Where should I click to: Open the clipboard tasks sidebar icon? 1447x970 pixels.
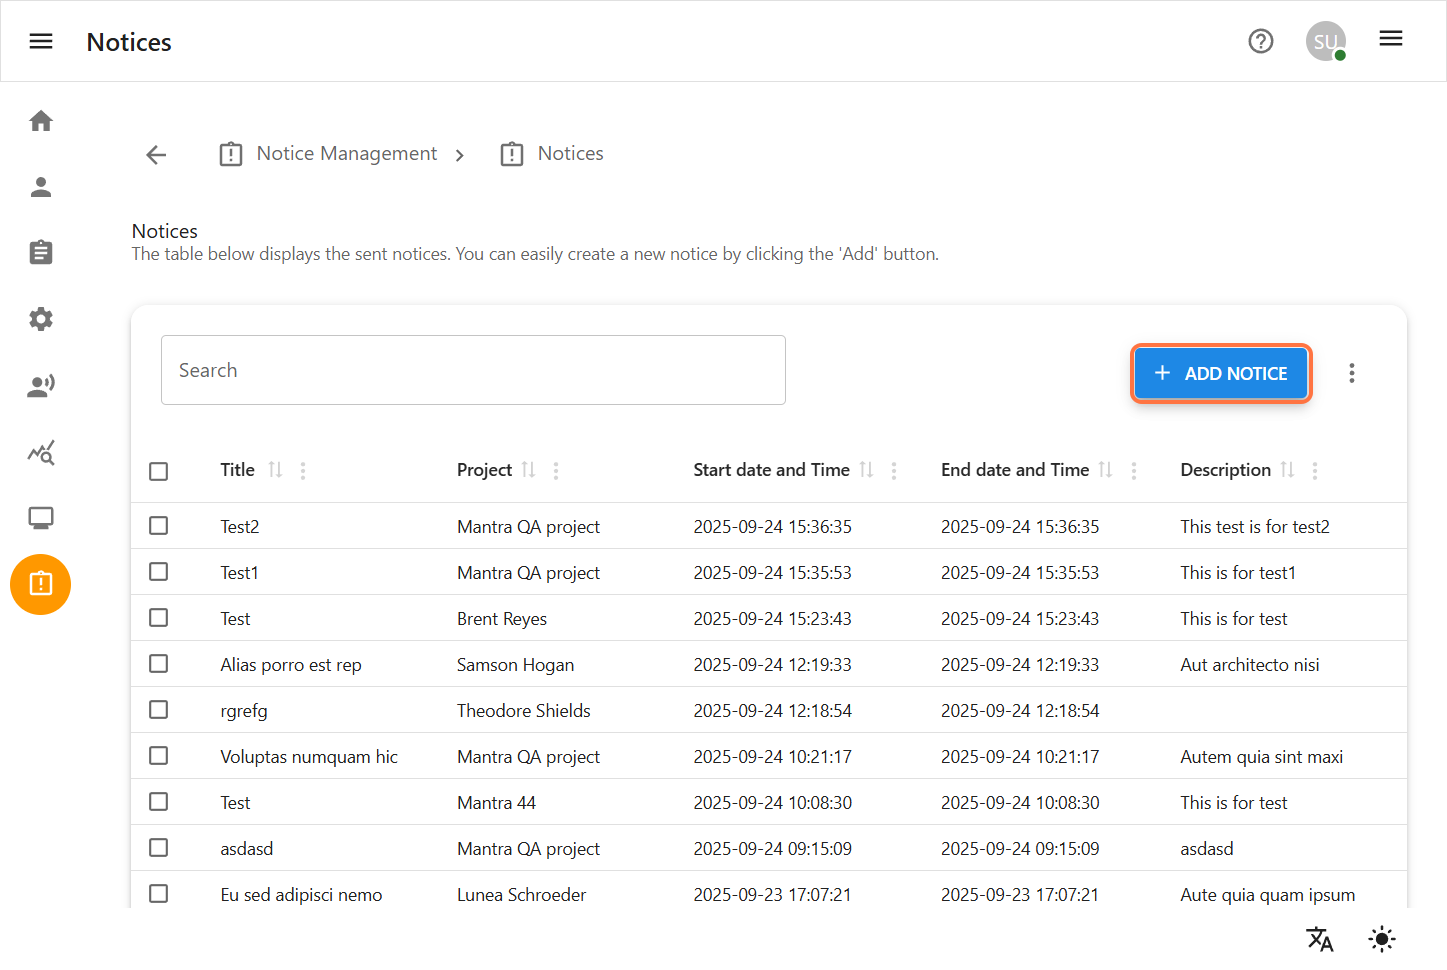[41, 252]
